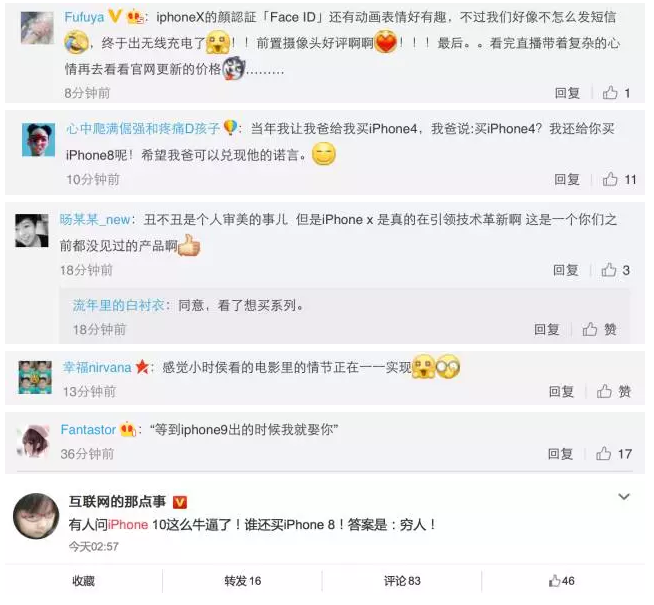This screenshot has width=654, height=605.
Task: Open the 评论 83 tab
Action: pos(402,580)
